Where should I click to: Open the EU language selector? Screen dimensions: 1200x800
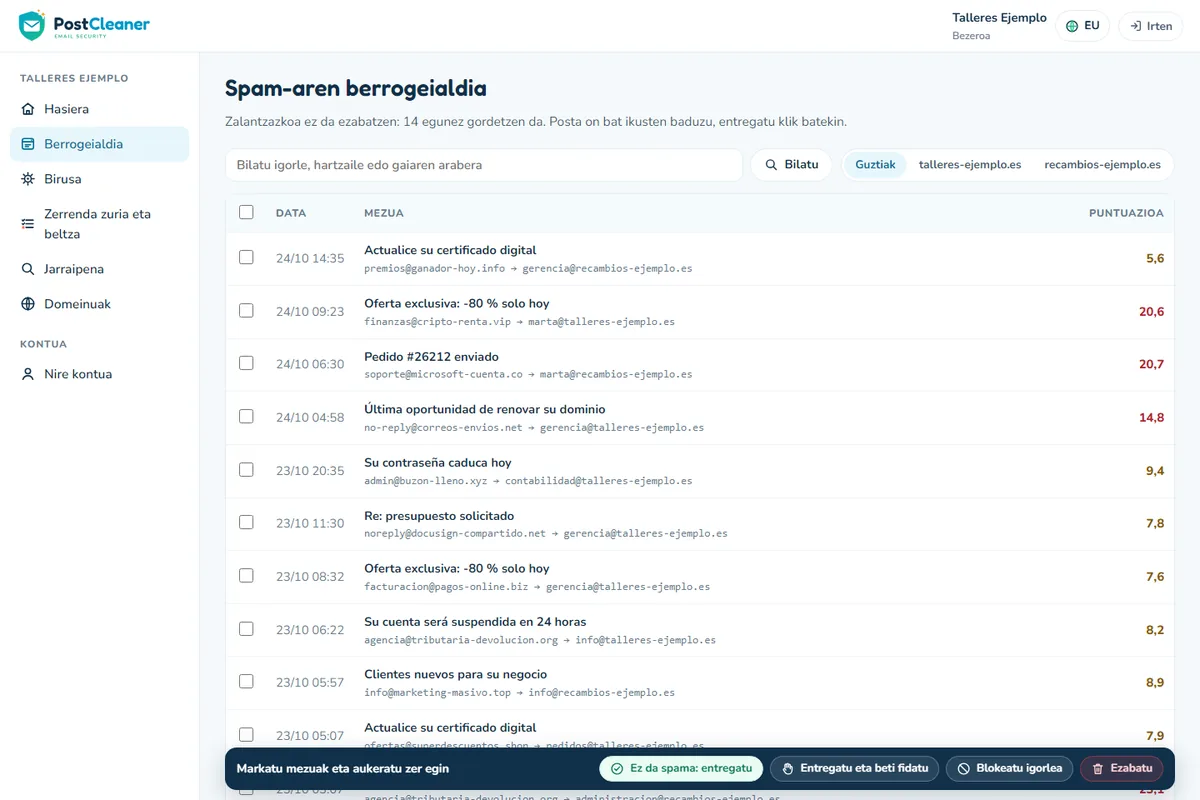pos(1083,26)
